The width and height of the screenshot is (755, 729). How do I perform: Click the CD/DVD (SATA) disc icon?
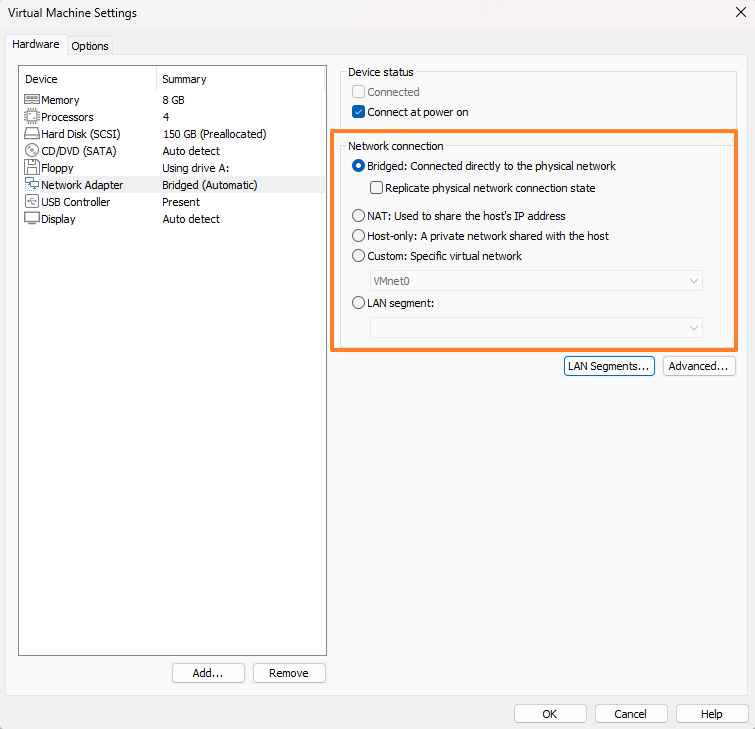point(32,151)
